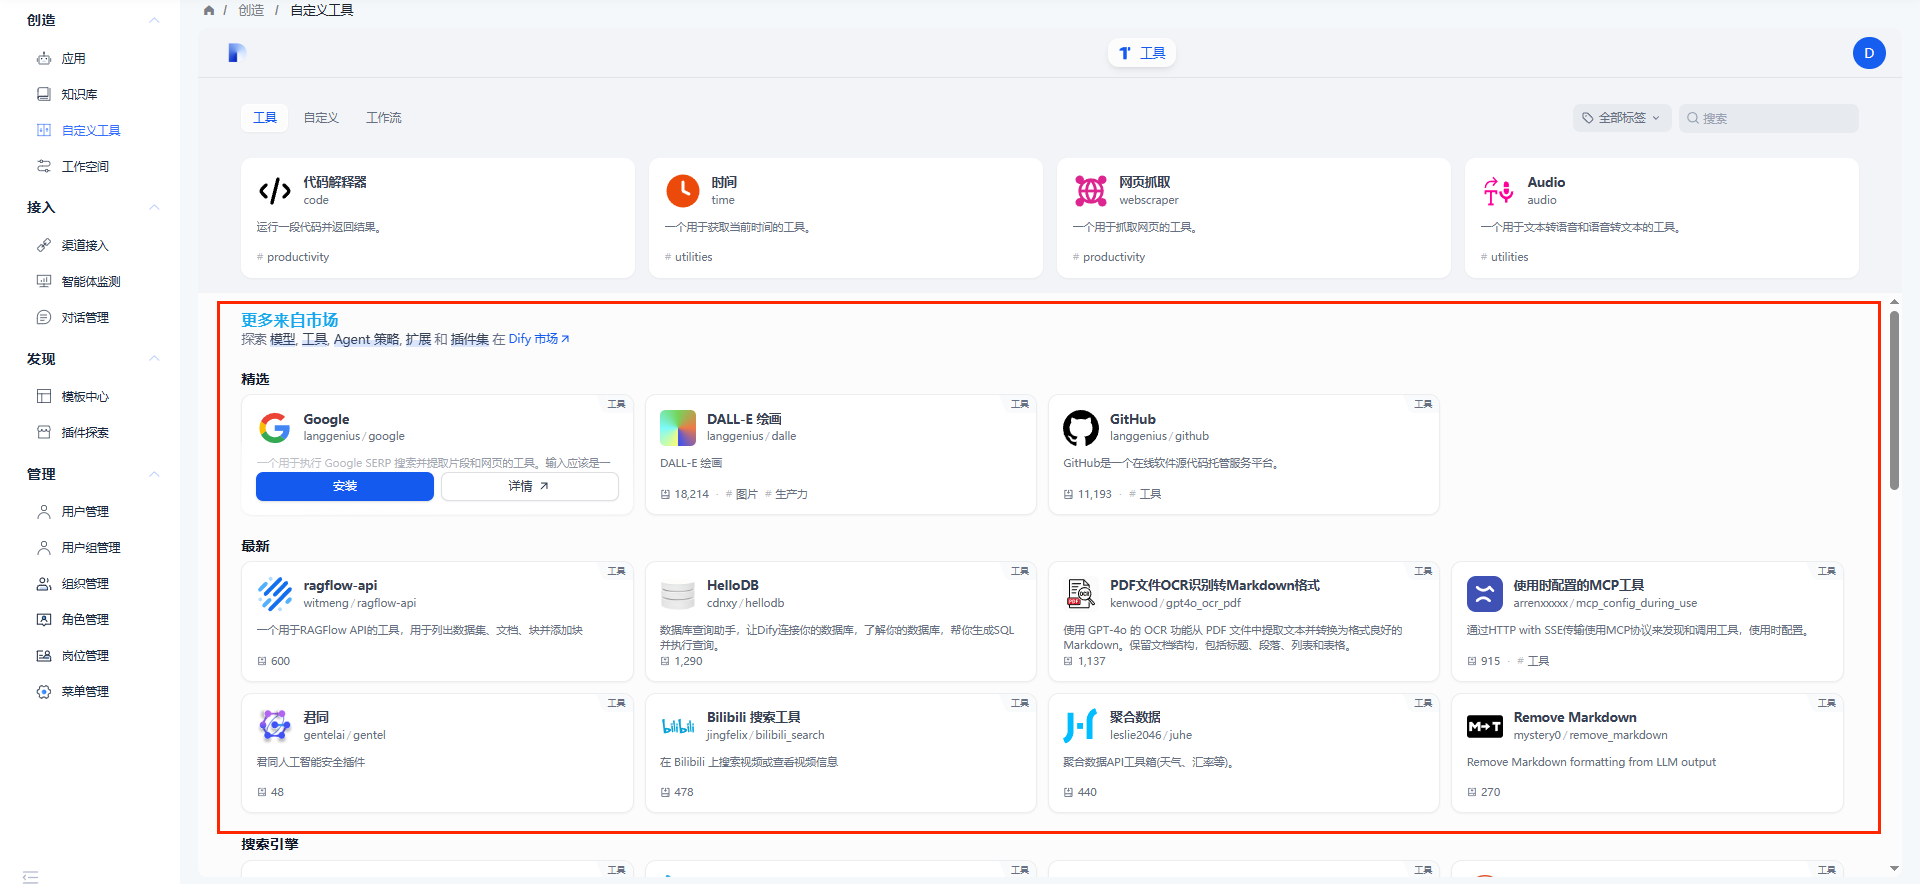1920x884 pixels.
Task: Open the 聚合数据 juhe plugin card
Action: 1244,753
